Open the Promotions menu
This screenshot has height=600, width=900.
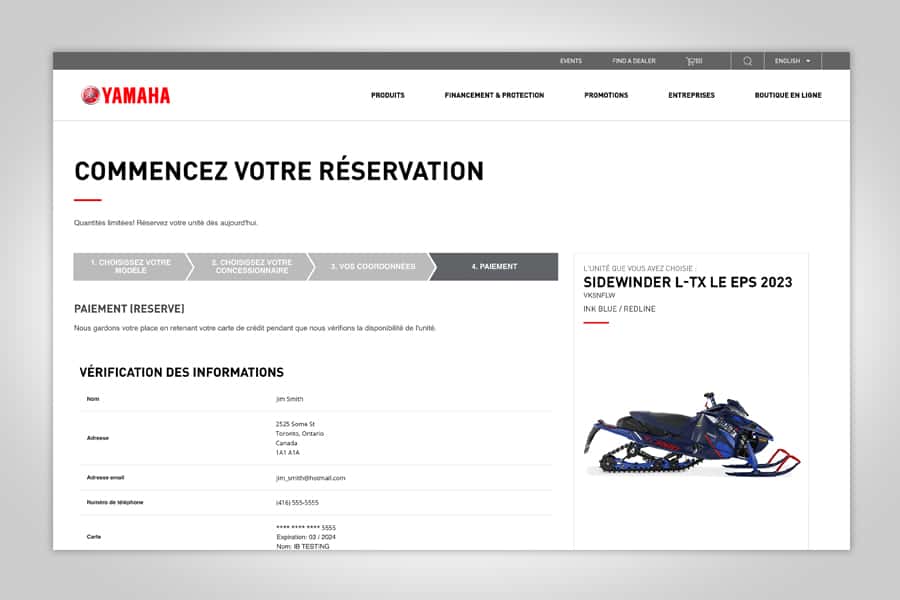(606, 95)
